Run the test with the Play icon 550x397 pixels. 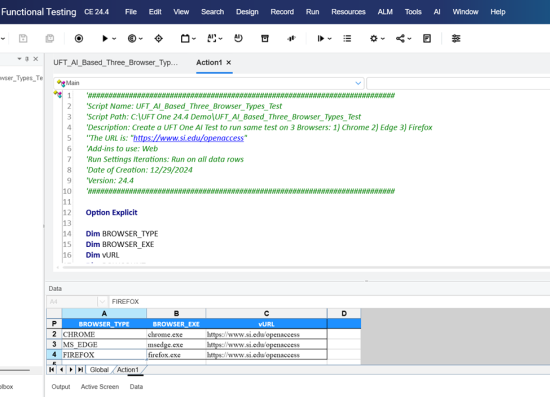(105, 38)
